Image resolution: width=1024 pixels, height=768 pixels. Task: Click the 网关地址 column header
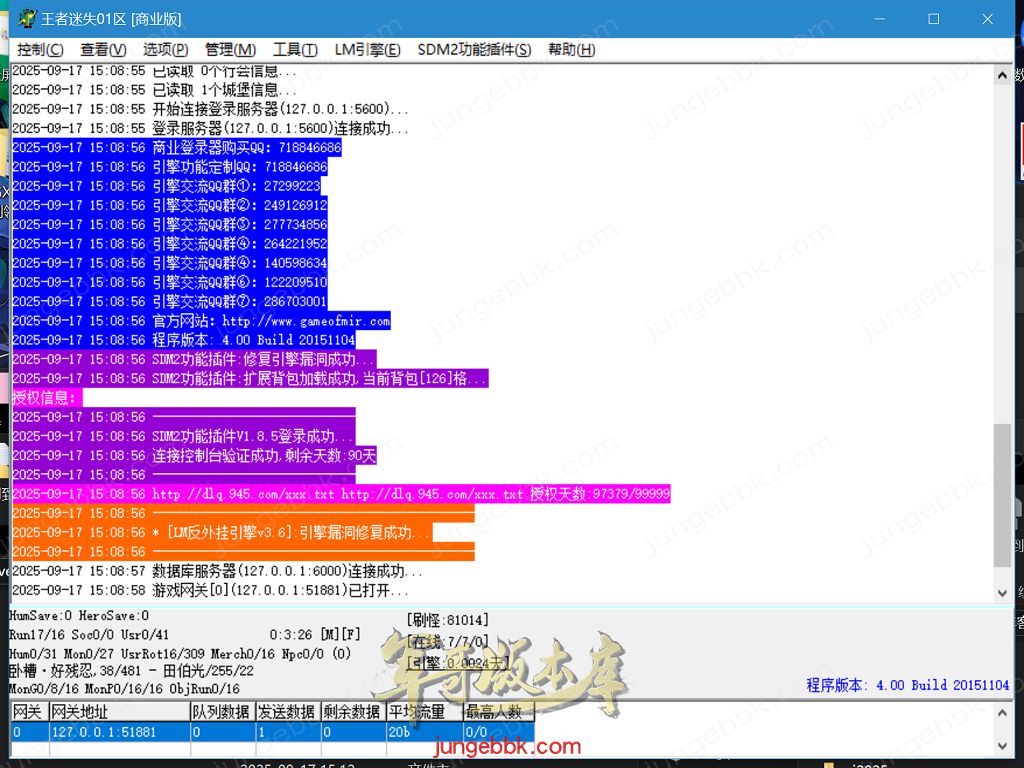tap(119, 712)
